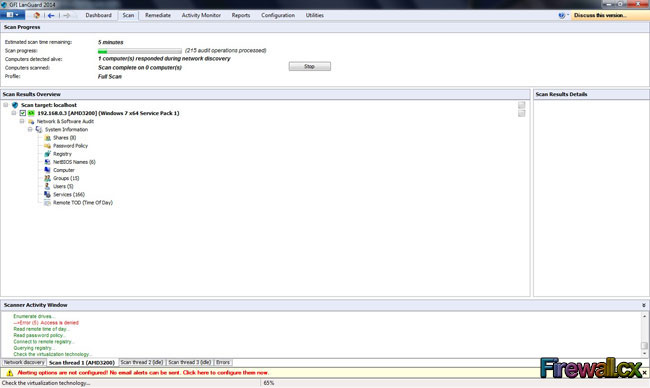Click the home icon in the toolbar
Viewport: 650px width, 388px height.
[36, 15]
